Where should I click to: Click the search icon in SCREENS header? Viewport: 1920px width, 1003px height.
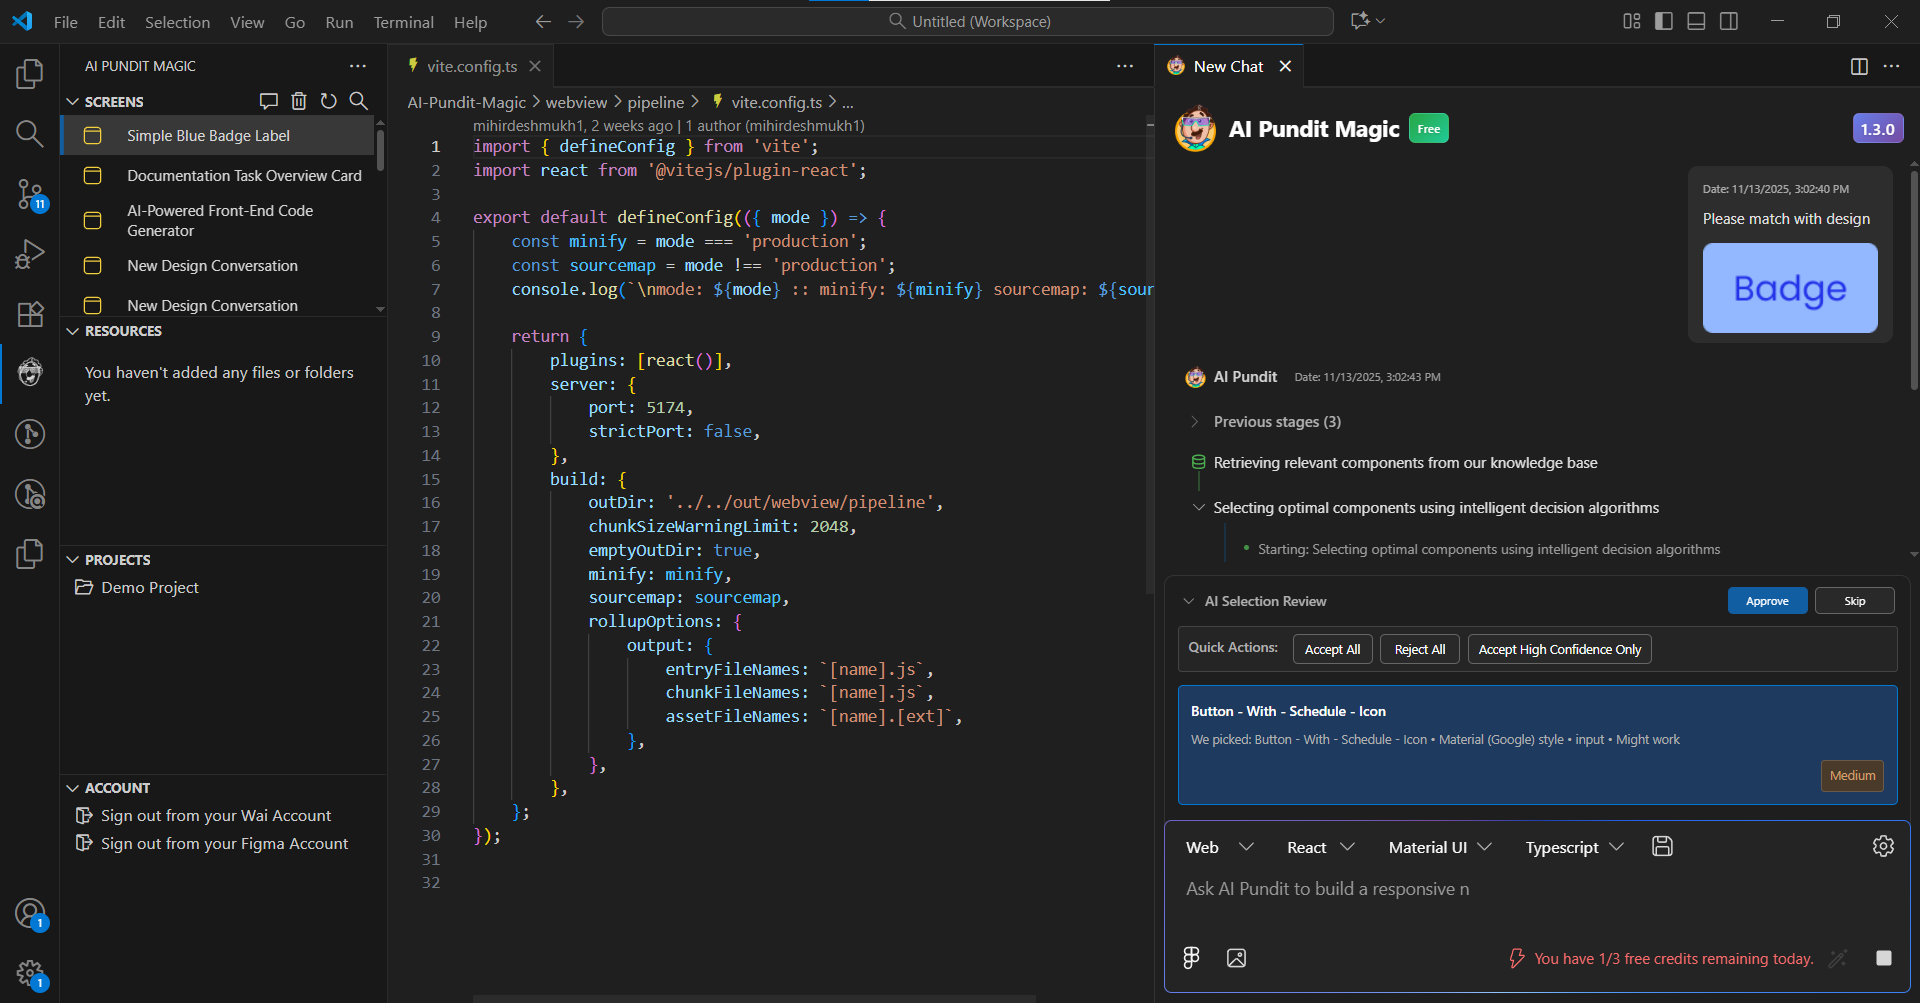pyautogui.click(x=359, y=100)
